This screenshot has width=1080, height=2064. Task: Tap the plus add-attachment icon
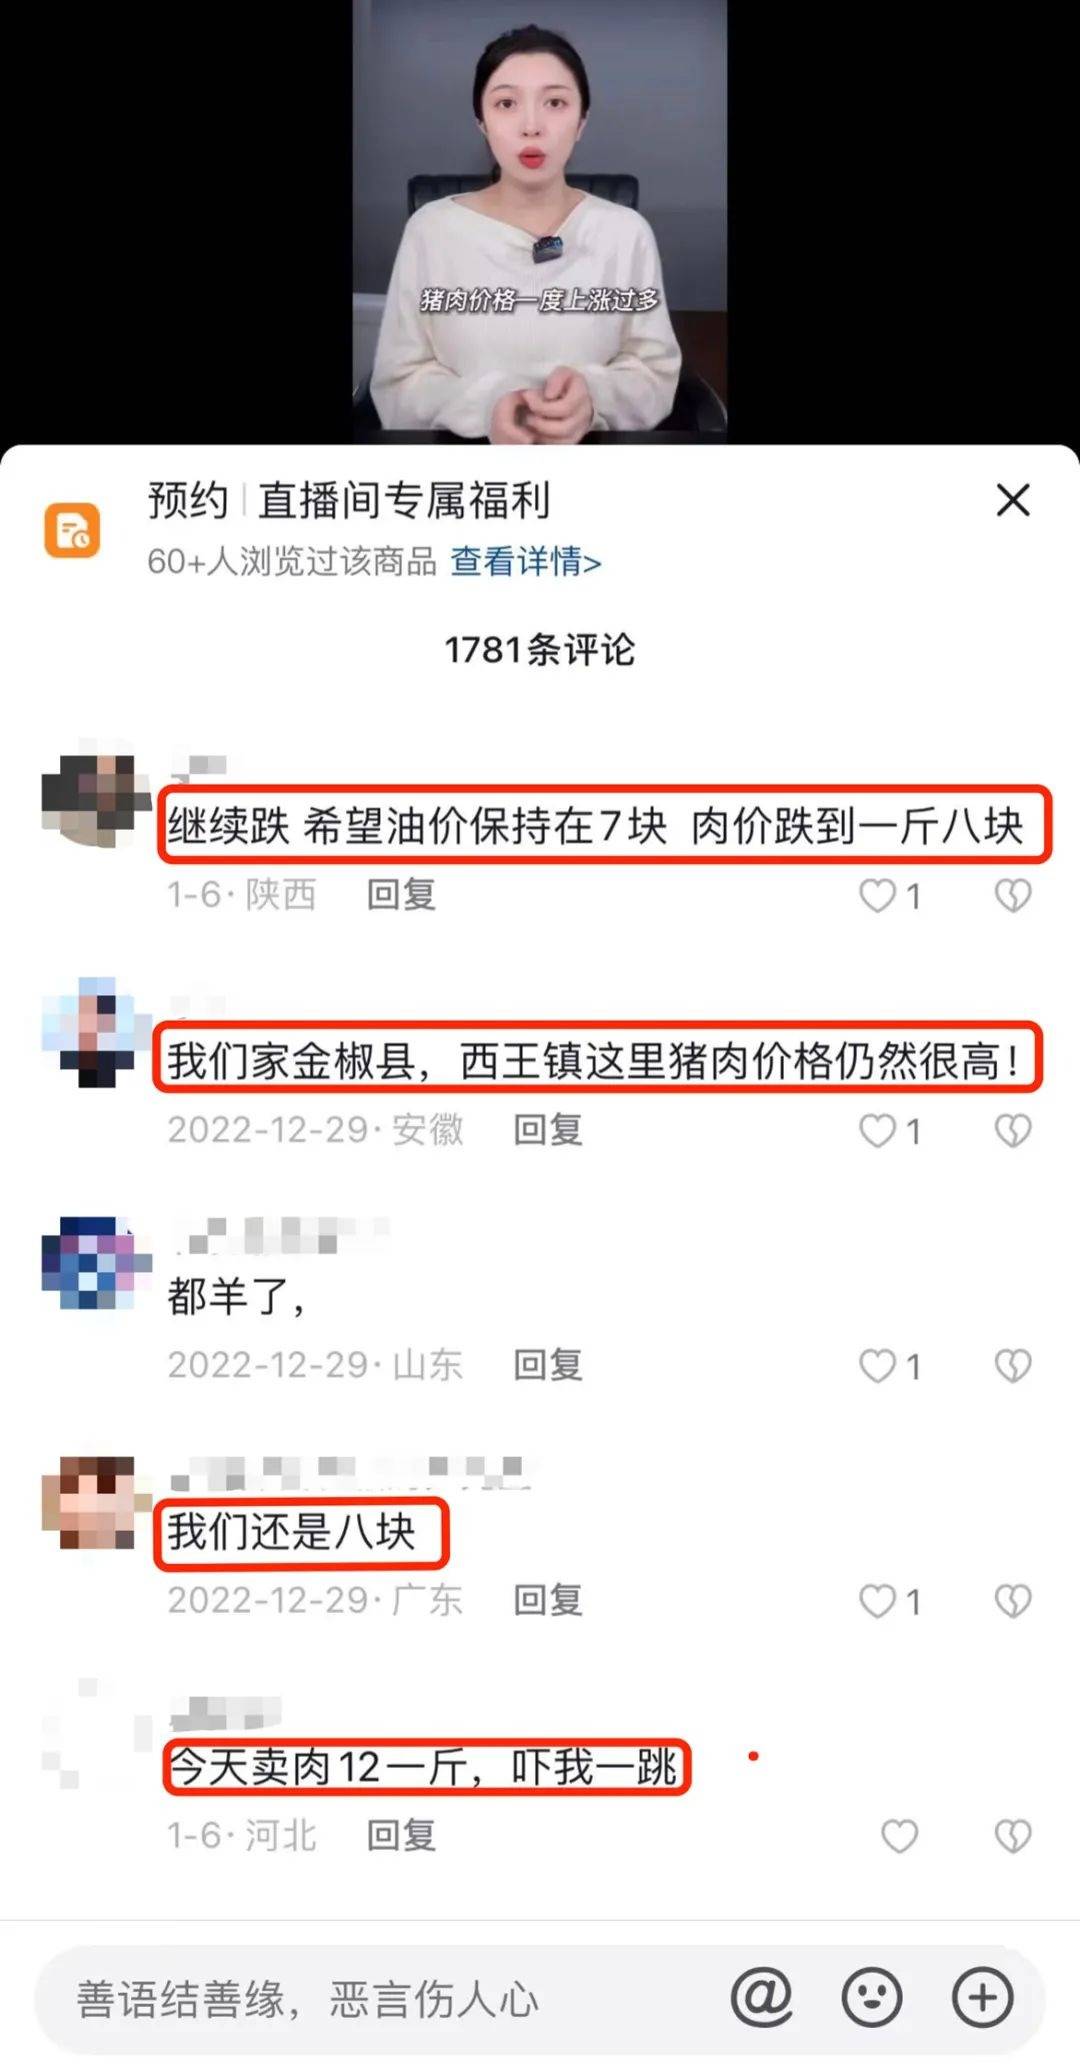click(x=982, y=1997)
